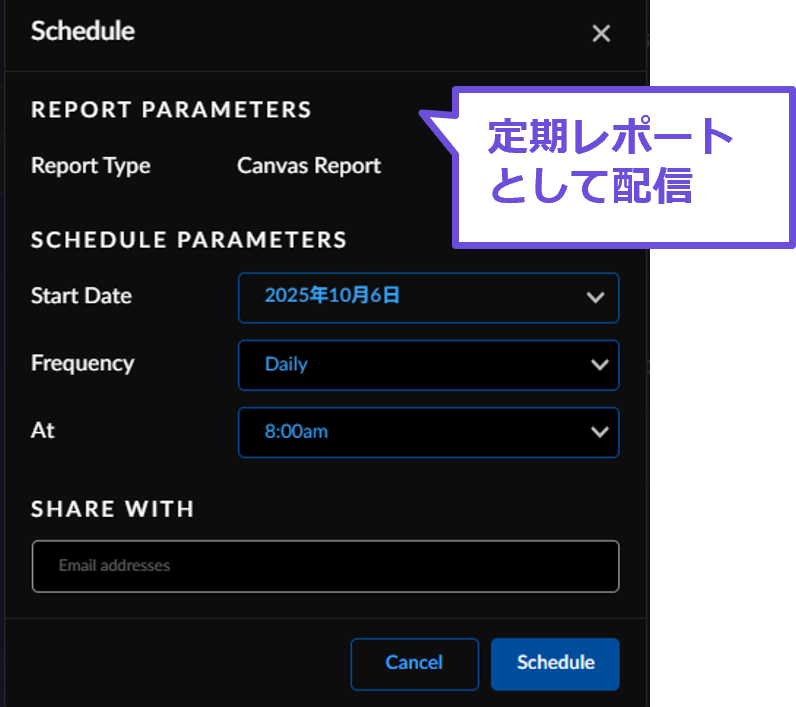Focus the Email addresses input field
796x707 pixels.
(325, 566)
